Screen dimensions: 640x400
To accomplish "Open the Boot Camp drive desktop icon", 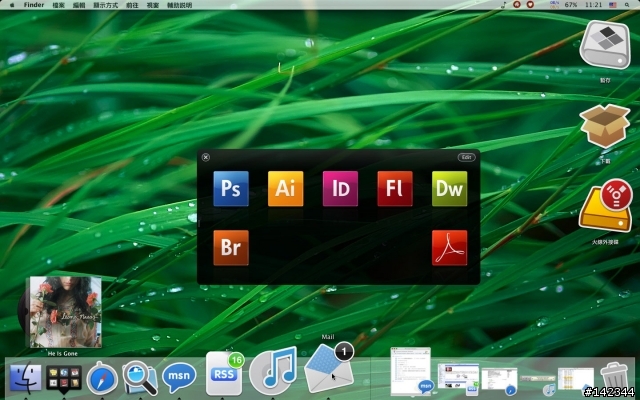I will pos(605,45).
